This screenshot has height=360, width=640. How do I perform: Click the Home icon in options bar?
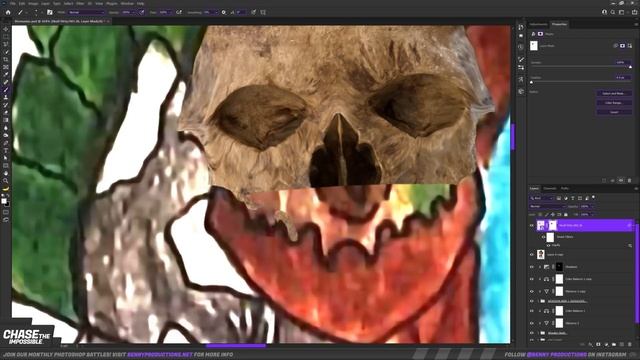pyautogui.click(x=8, y=12)
